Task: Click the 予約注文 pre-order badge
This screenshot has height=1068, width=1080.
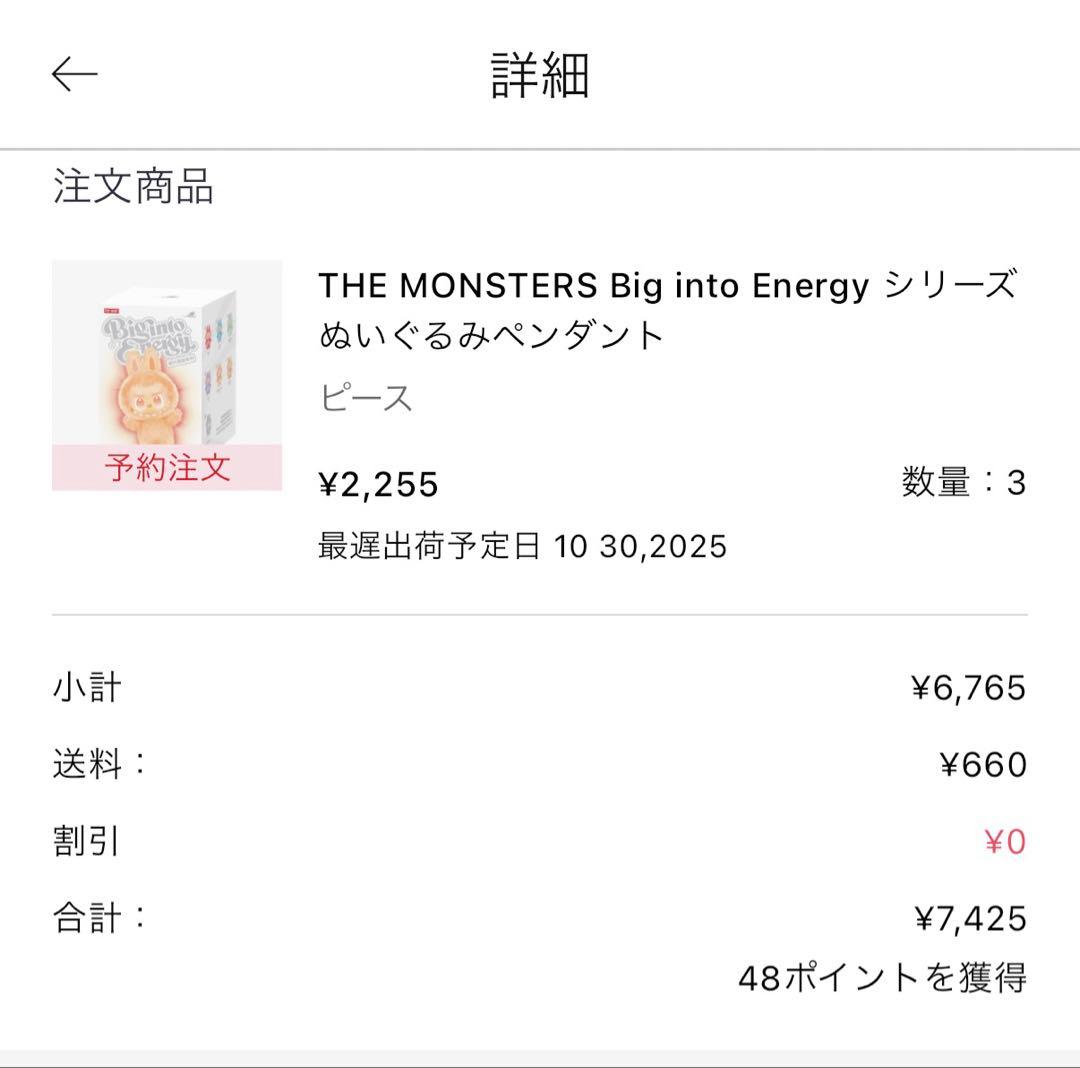Action: [168, 466]
